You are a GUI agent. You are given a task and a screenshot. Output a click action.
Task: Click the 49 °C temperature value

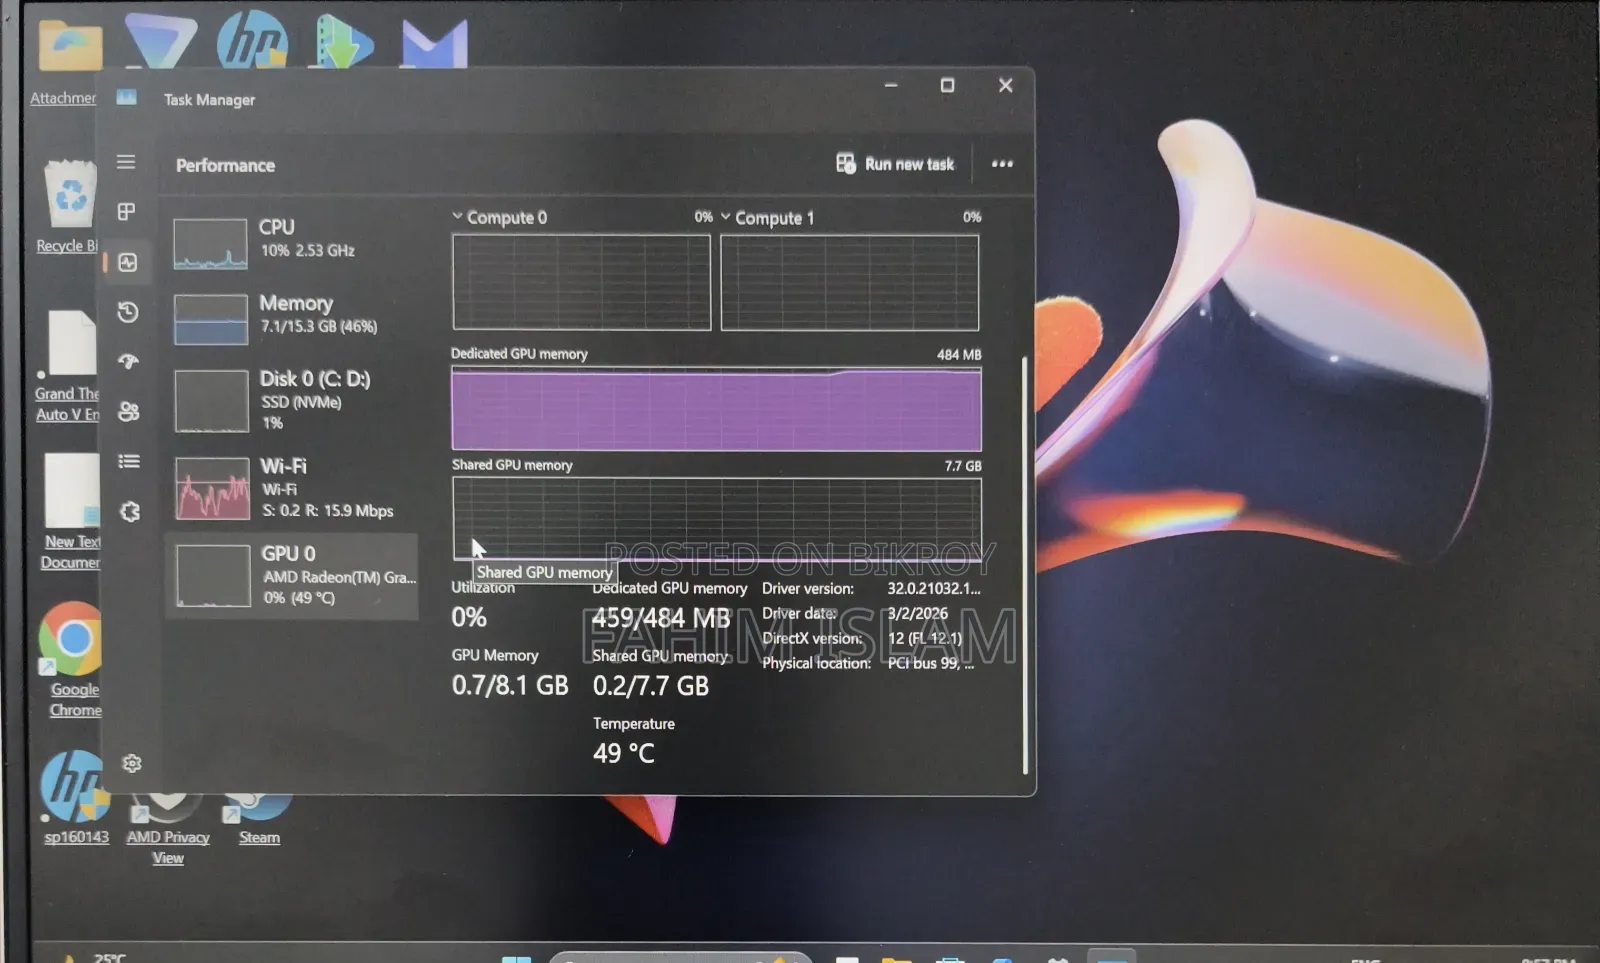coord(624,753)
